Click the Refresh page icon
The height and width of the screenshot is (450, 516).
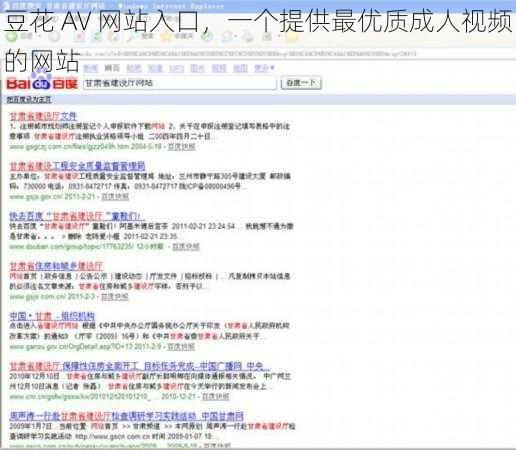tap(97, 37)
